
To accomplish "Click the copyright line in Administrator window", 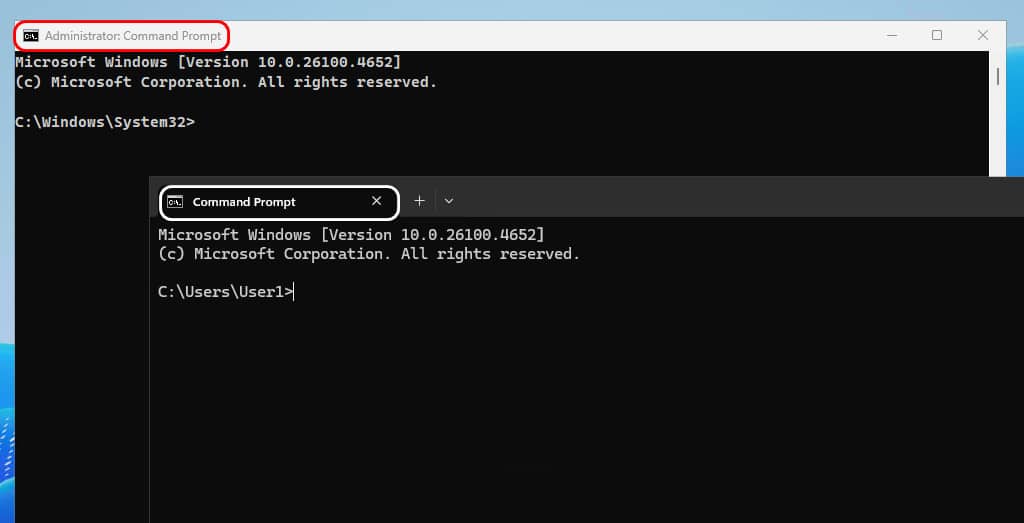I will (x=226, y=82).
